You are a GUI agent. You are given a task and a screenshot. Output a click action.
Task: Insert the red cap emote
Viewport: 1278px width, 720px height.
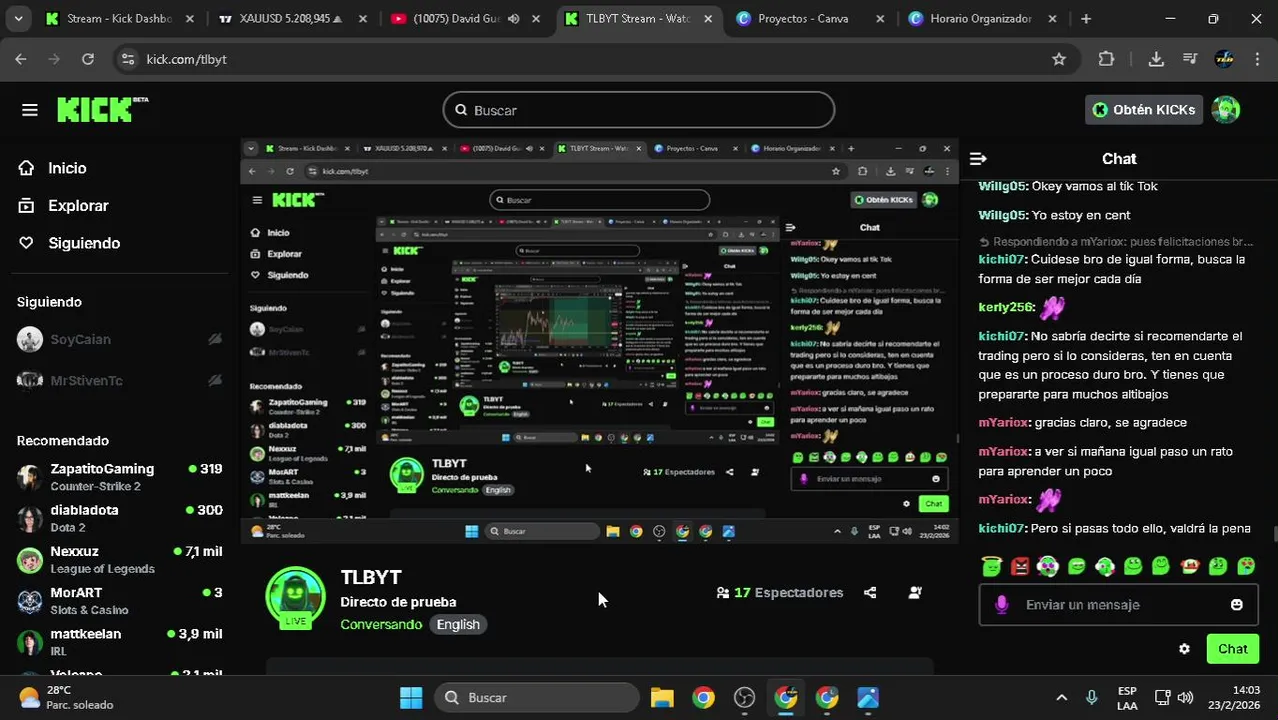(1189, 566)
